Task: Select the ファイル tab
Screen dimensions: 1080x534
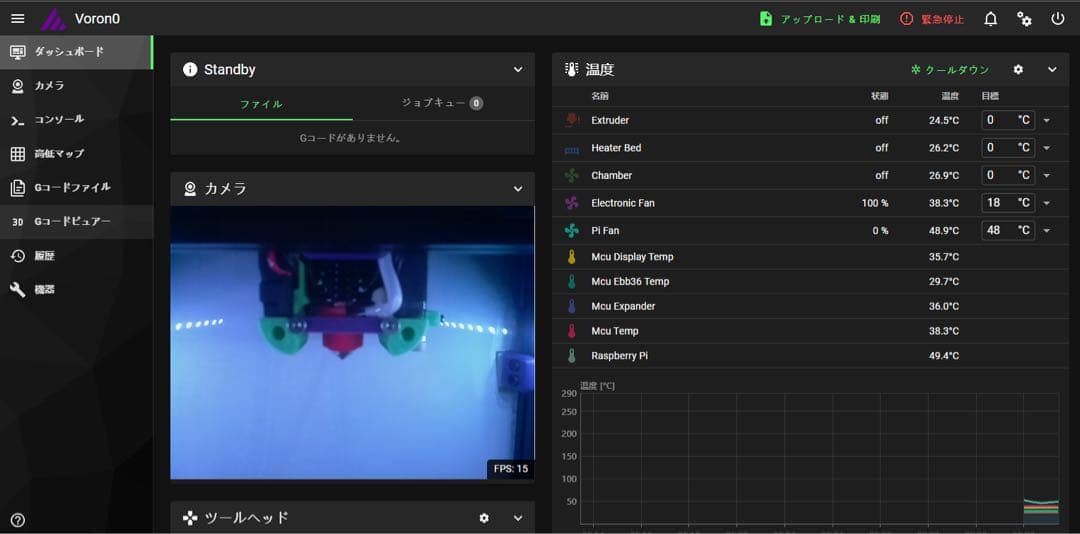Action: coord(261,104)
